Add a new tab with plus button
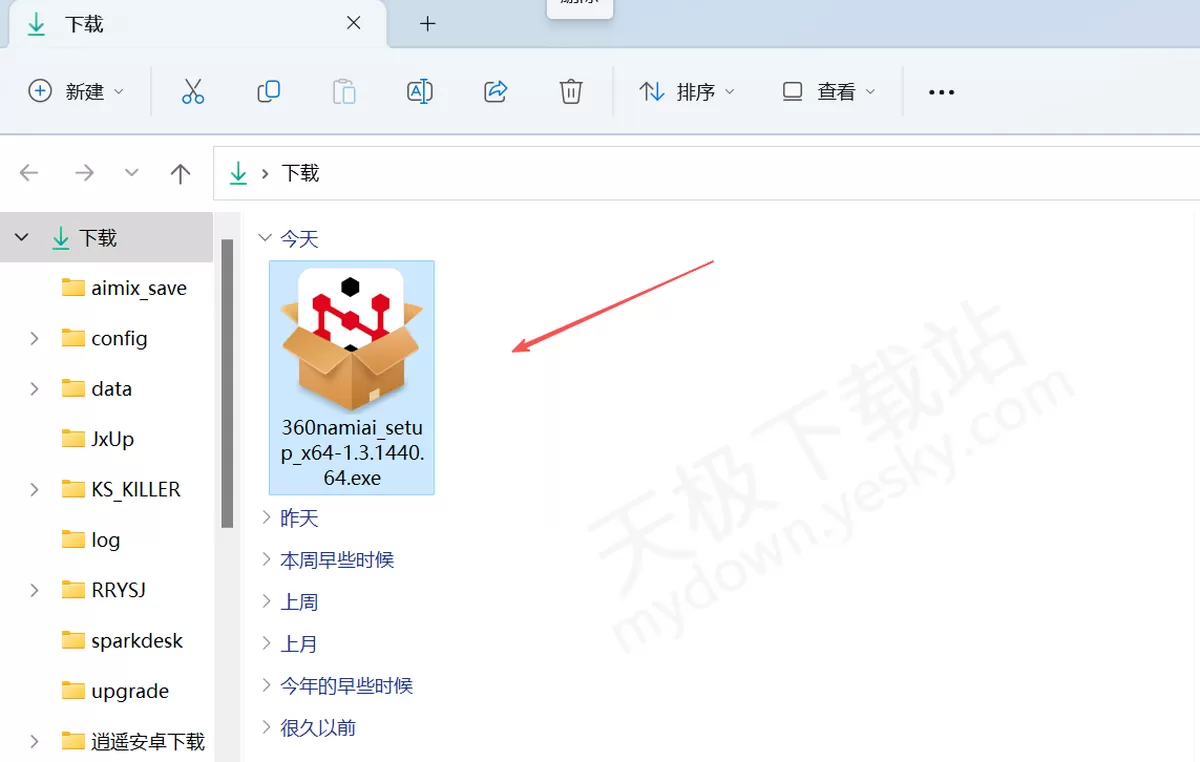Viewport: 1200px width, 762px height. (428, 23)
